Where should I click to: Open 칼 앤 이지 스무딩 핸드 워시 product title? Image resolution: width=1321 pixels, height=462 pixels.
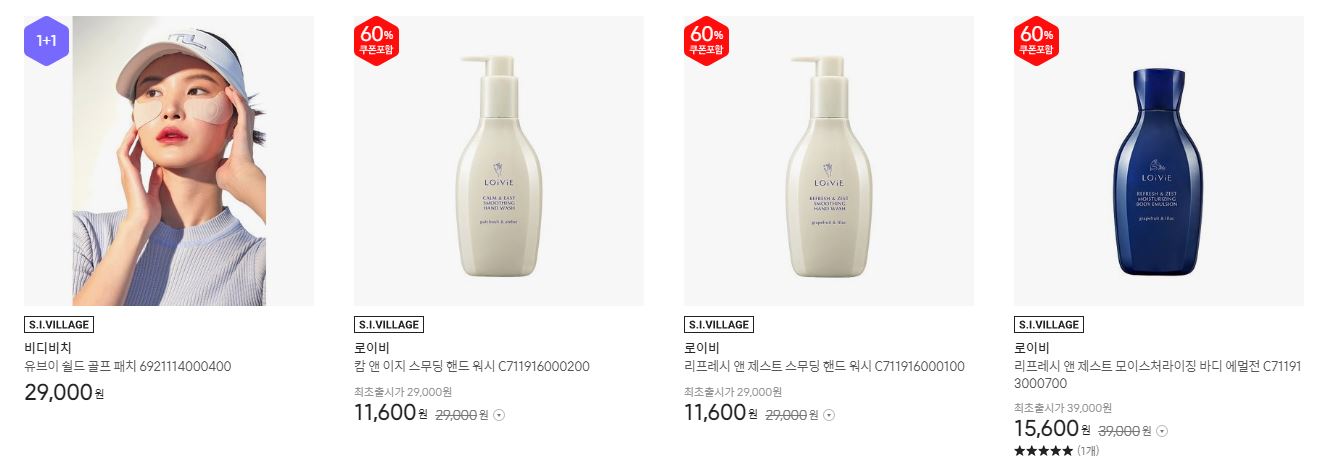(x=472, y=367)
